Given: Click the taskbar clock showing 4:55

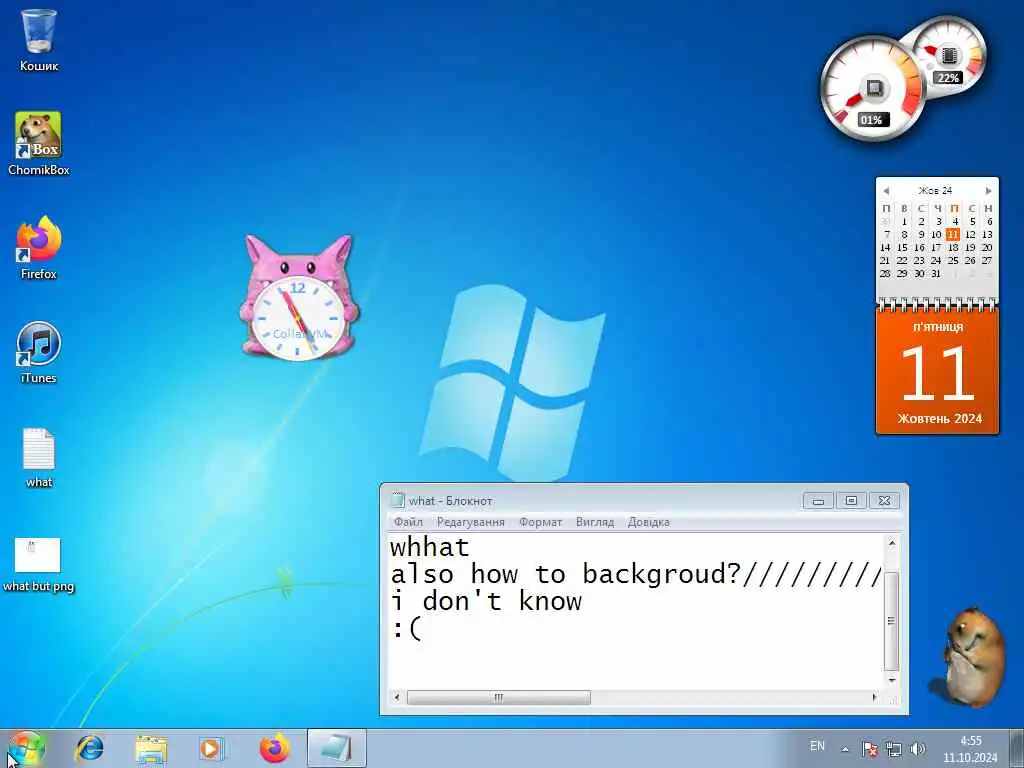Looking at the screenshot, I should [970, 749].
